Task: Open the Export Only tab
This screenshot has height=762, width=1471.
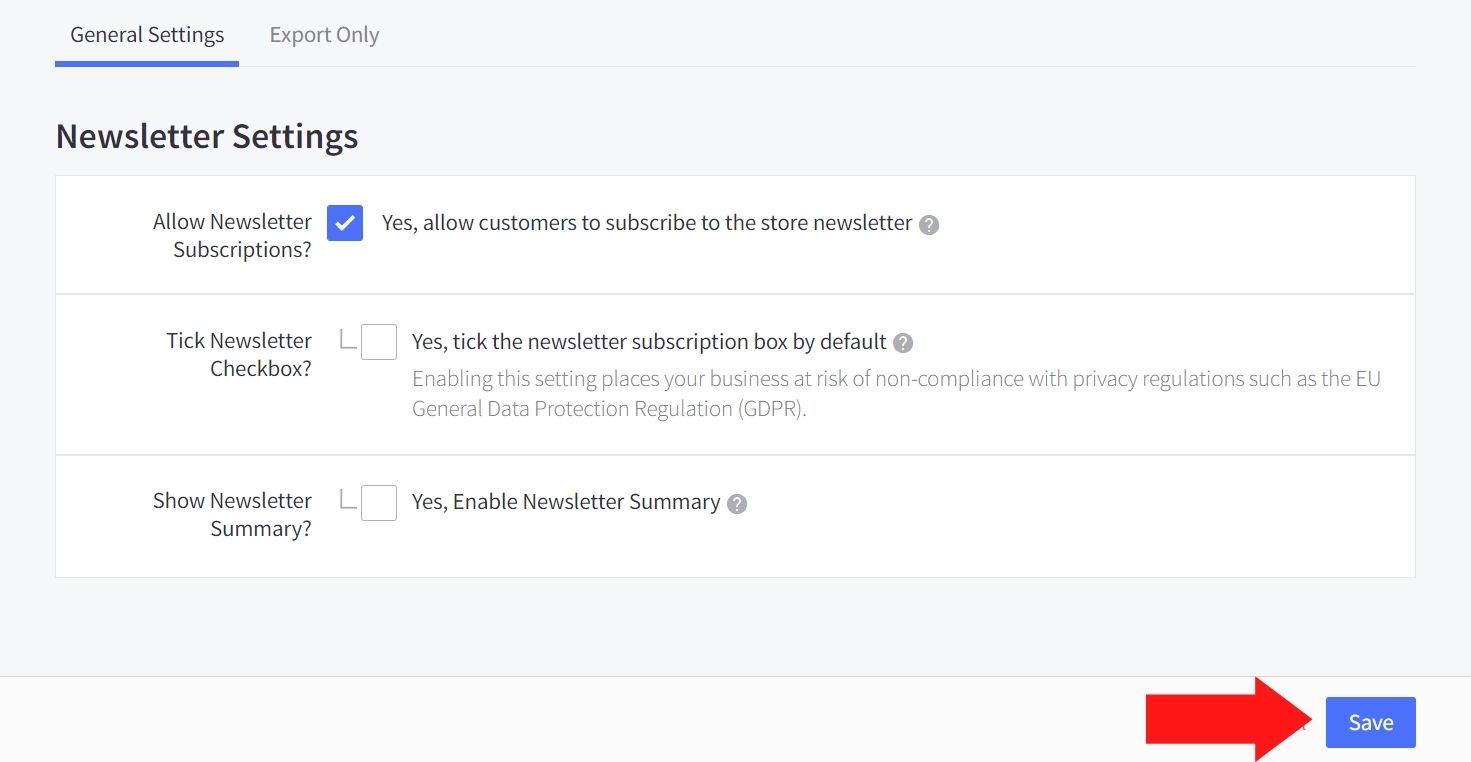Action: 324,35
